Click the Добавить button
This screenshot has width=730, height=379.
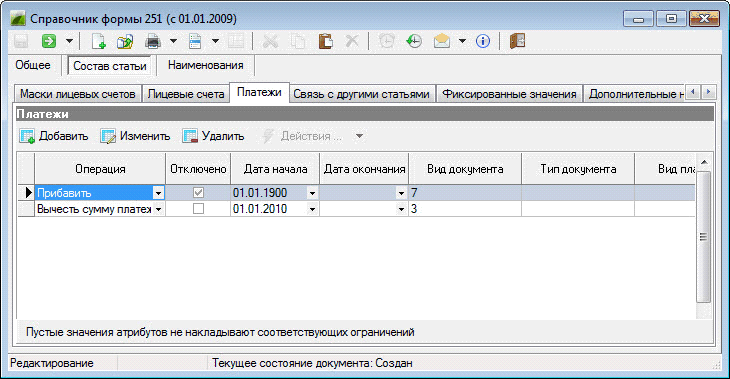coord(54,136)
